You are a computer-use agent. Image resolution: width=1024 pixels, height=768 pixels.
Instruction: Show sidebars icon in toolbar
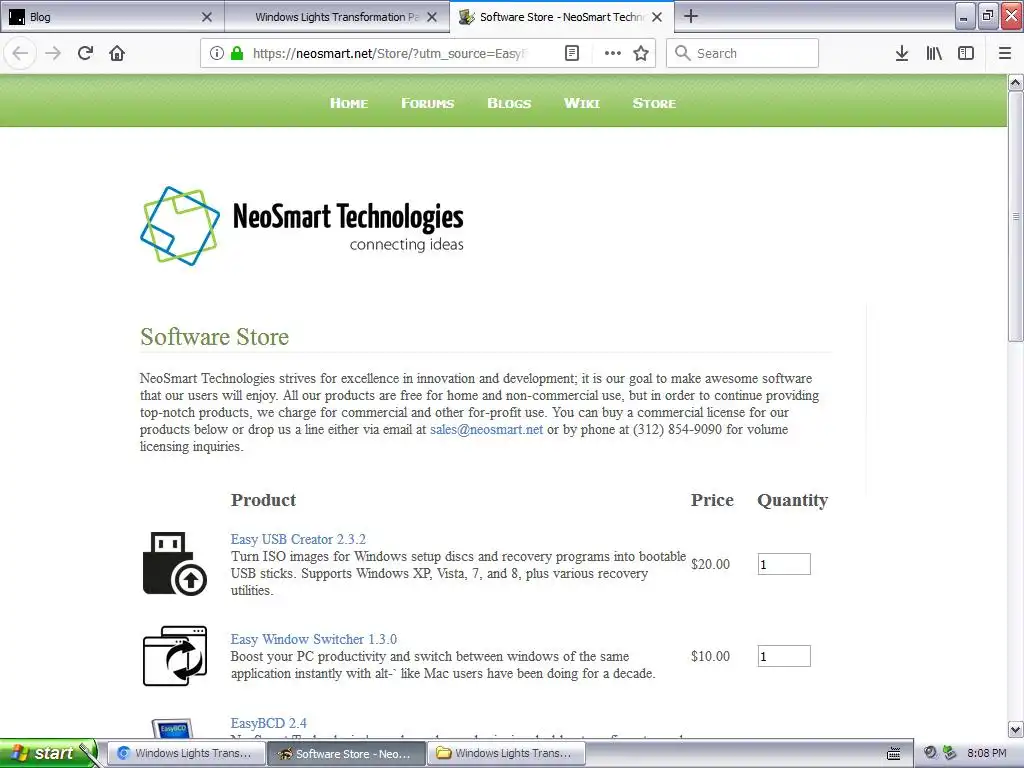966,53
